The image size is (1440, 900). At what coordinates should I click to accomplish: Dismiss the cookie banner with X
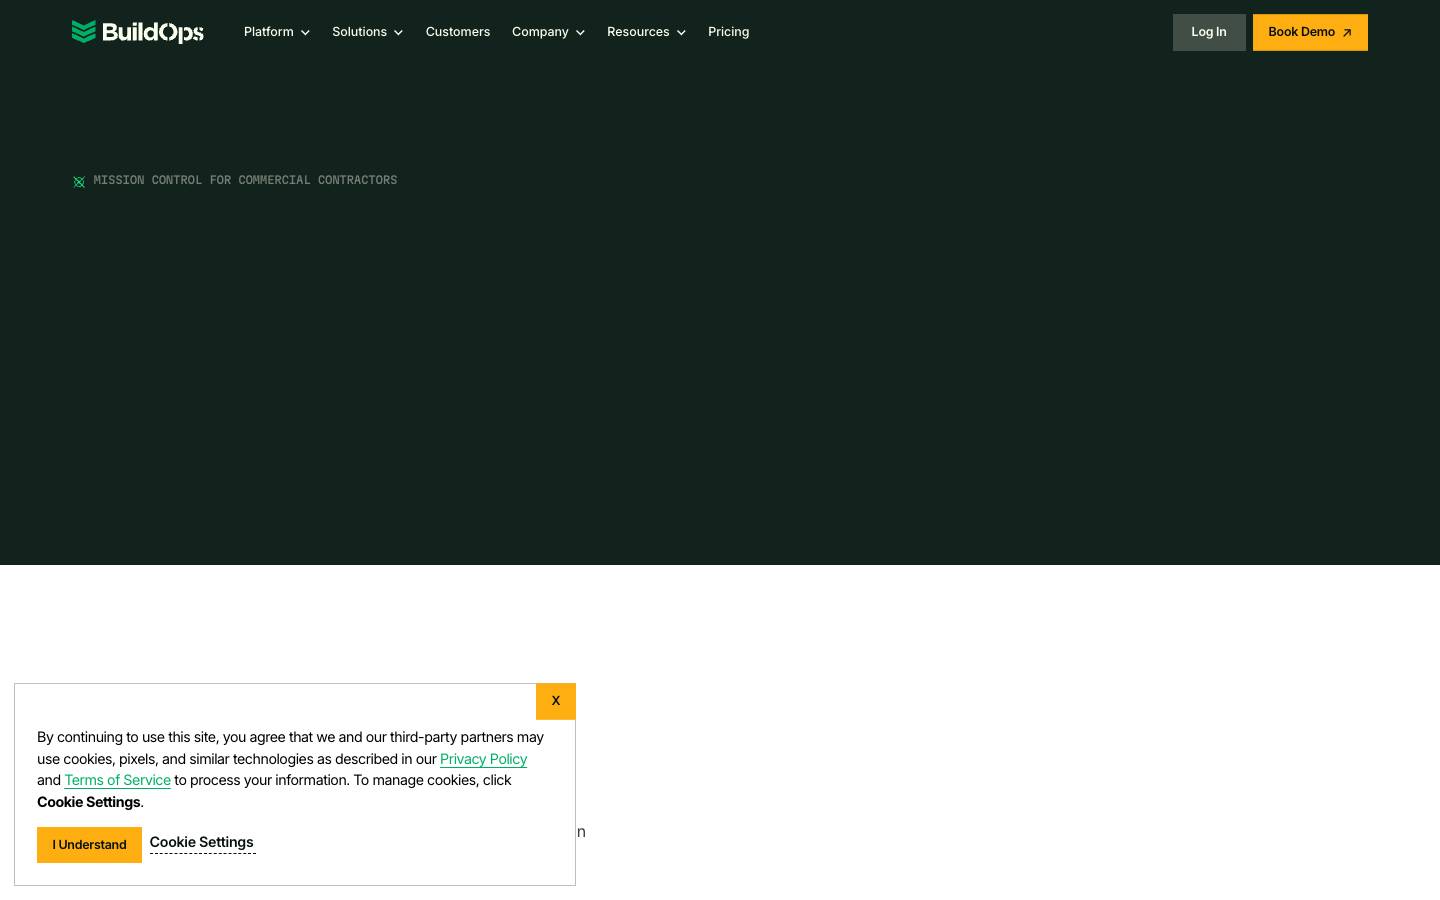tap(556, 701)
